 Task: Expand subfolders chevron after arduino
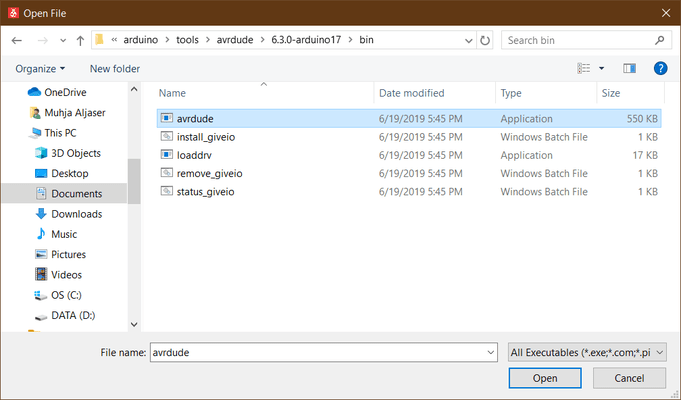pos(167,40)
